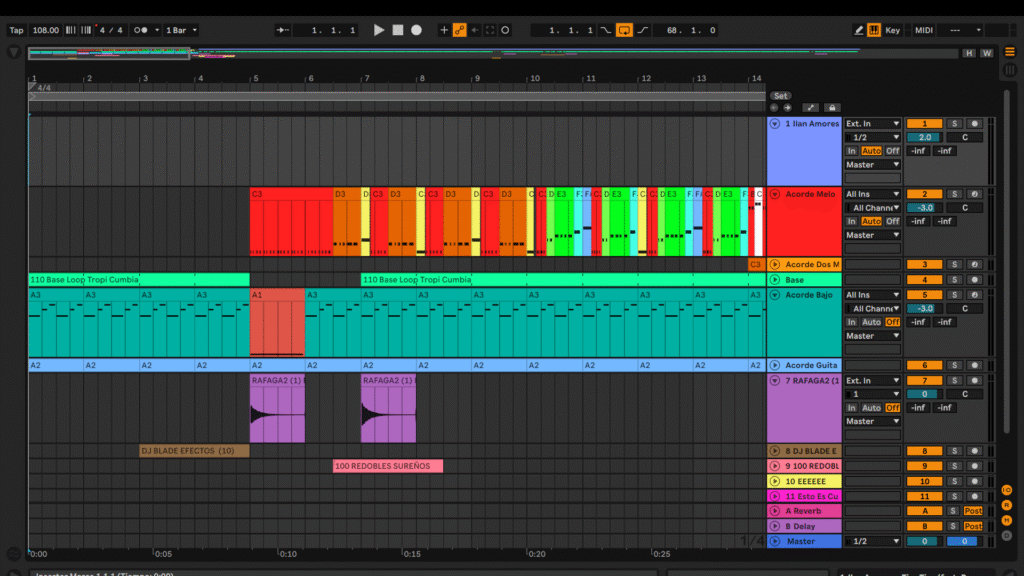Solo the Acorde Melo track

click(954, 194)
